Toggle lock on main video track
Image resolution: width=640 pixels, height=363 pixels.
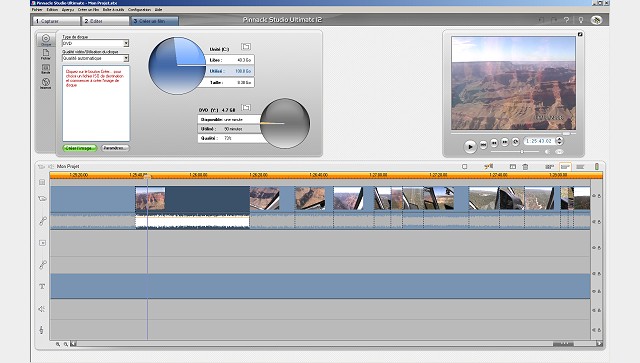pyautogui.click(x=599, y=196)
